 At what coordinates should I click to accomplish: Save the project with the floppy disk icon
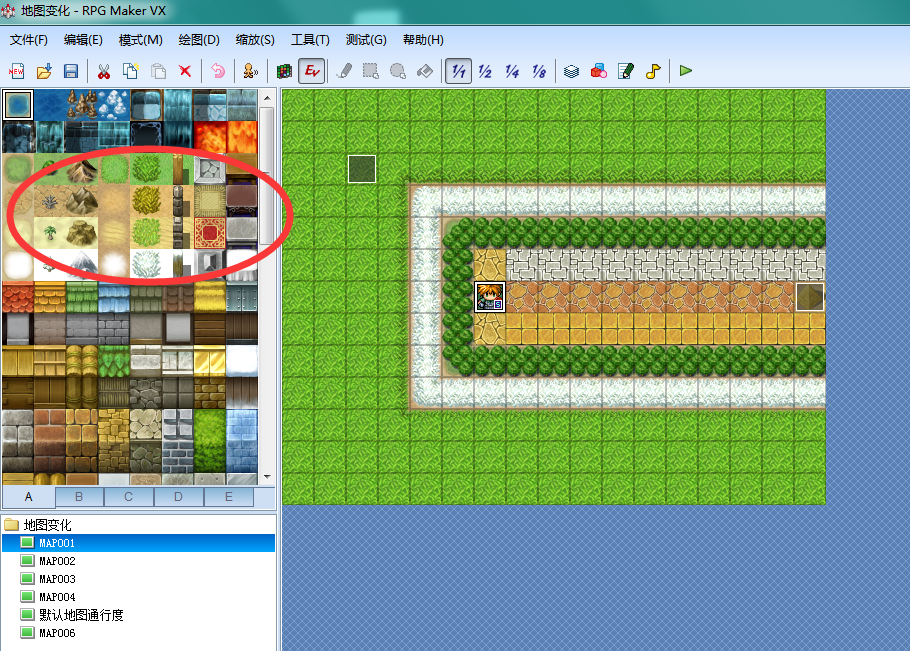(71, 71)
